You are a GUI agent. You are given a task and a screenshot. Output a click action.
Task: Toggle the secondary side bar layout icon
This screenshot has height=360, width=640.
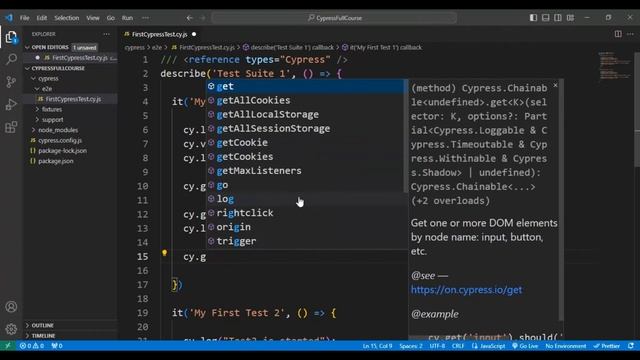pos(558,18)
